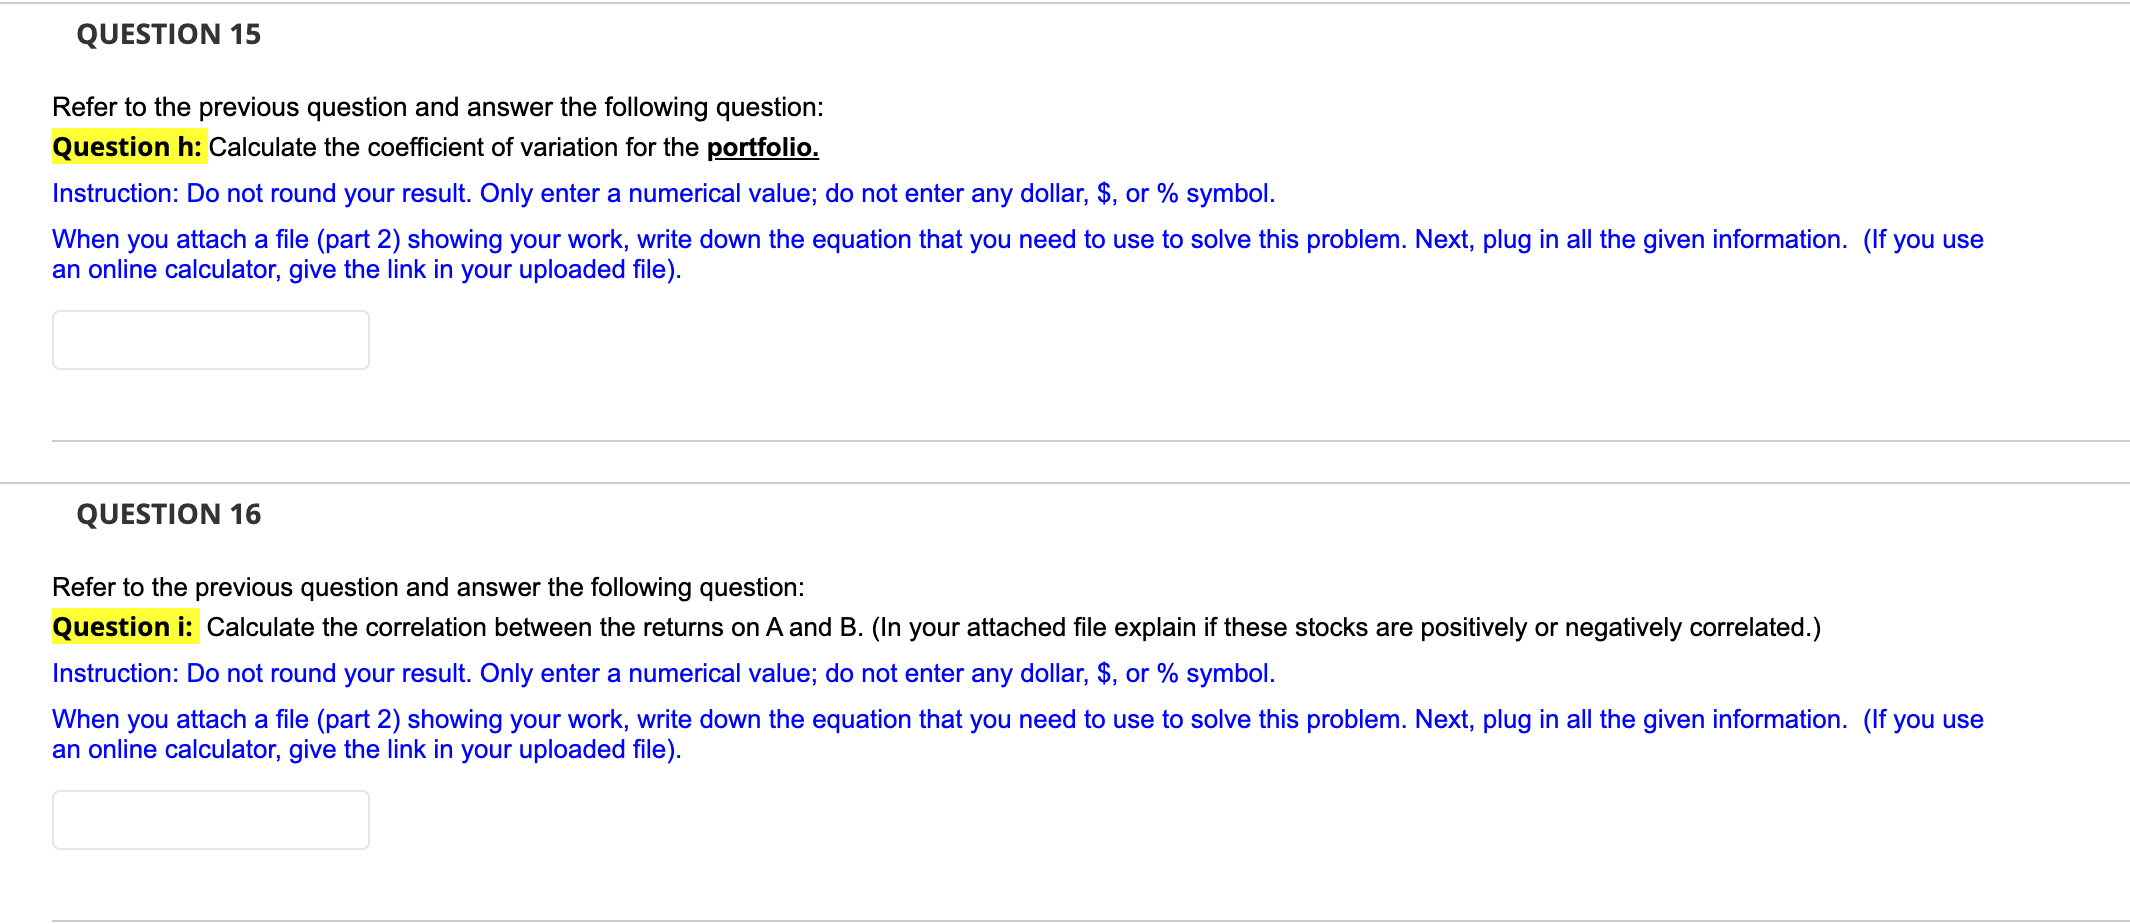
Task: Click Question 15's "Refer to the previous question" line
Action: [x=437, y=107]
